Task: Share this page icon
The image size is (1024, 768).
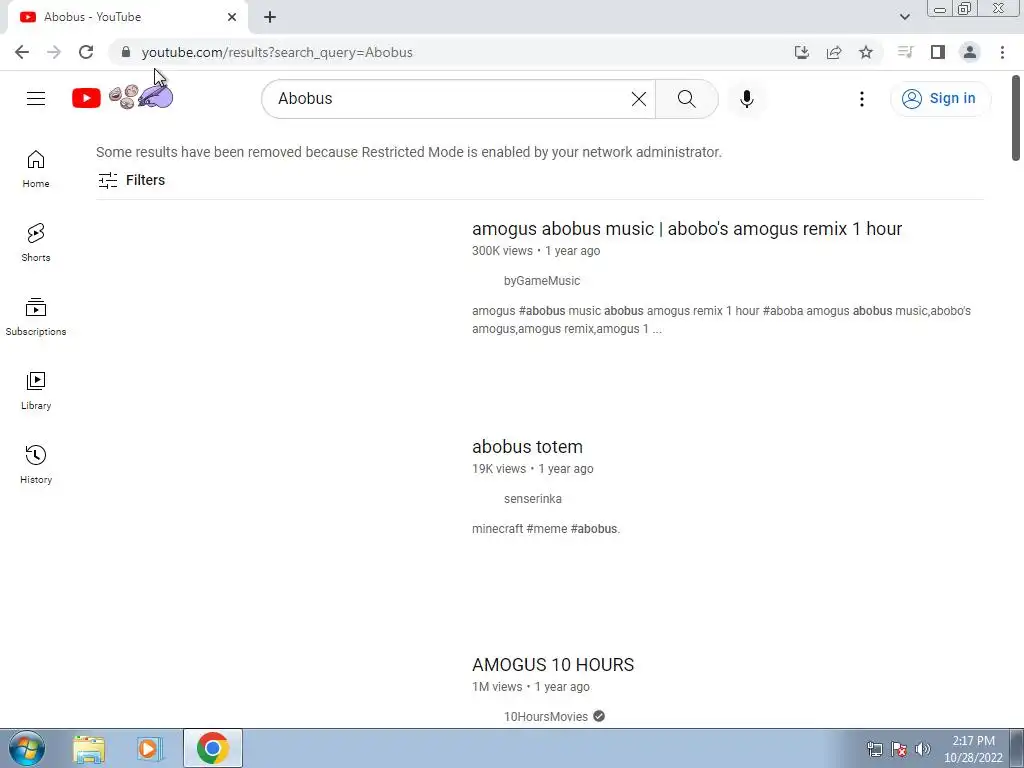Action: click(x=834, y=52)
